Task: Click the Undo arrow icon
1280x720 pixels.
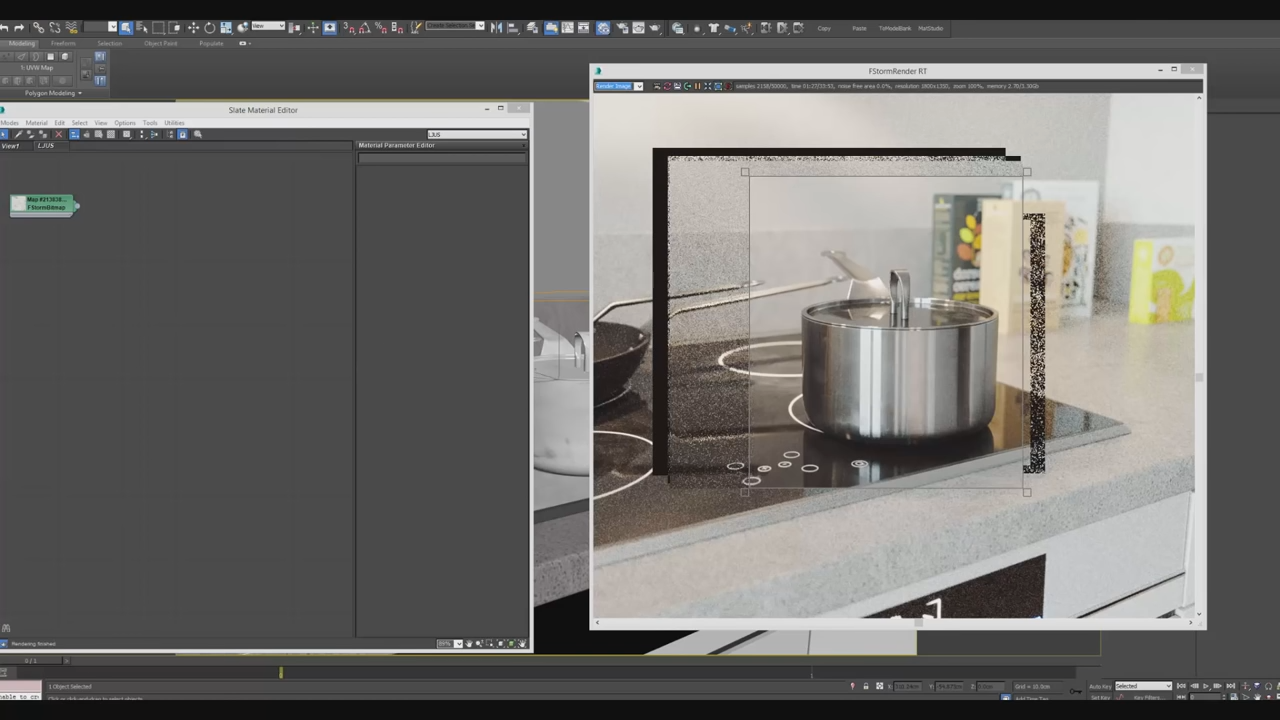Action: click(x=6, y=27)
